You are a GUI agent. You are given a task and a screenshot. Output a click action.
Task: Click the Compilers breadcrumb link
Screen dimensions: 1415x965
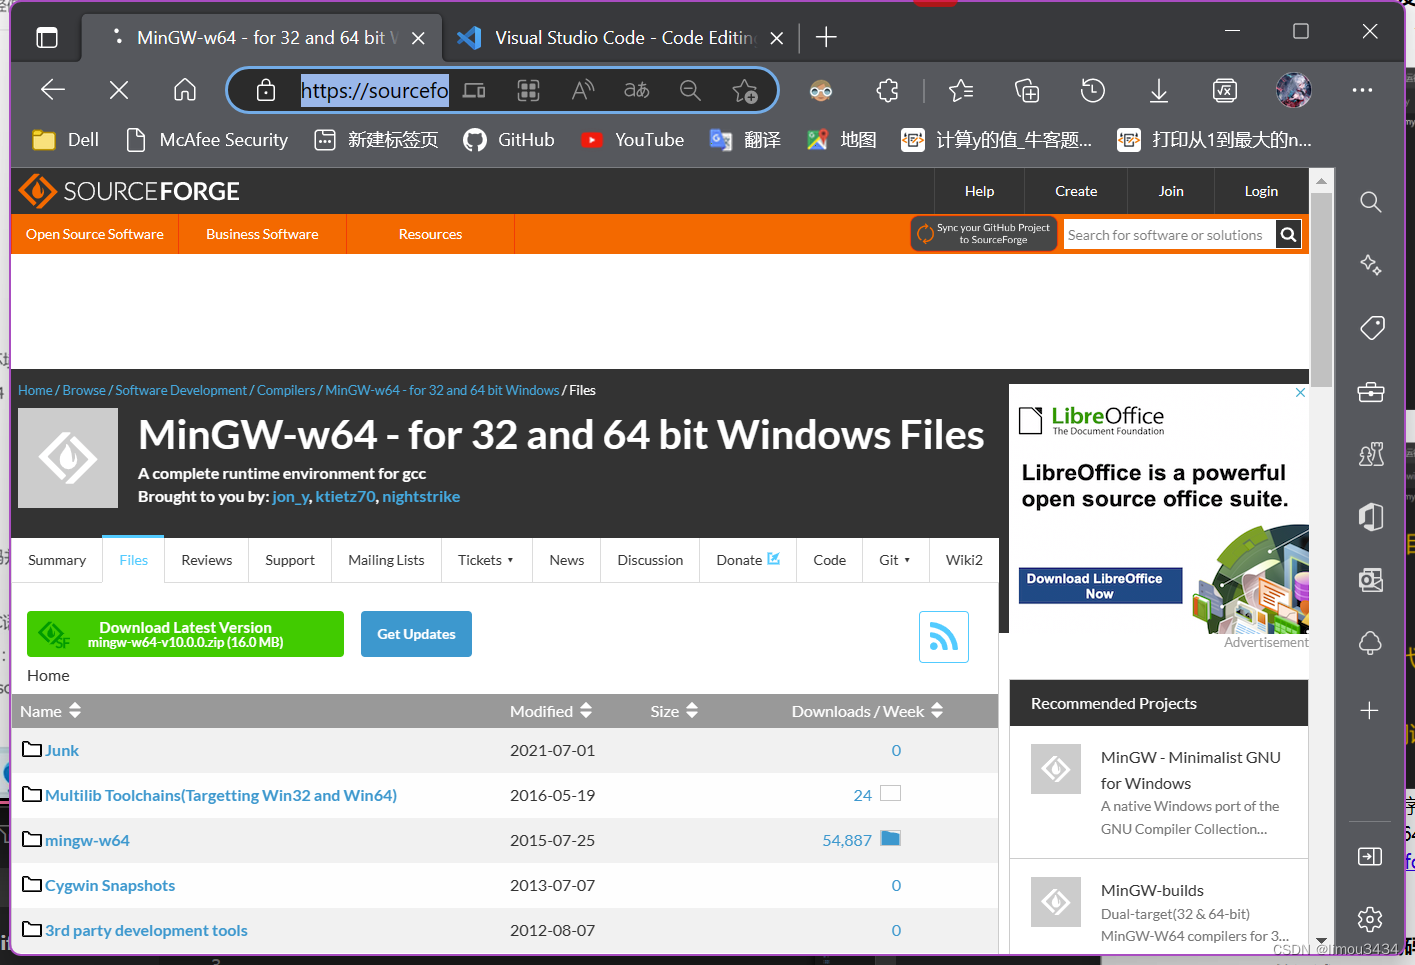pyautogui.click(x=286, y=390)
